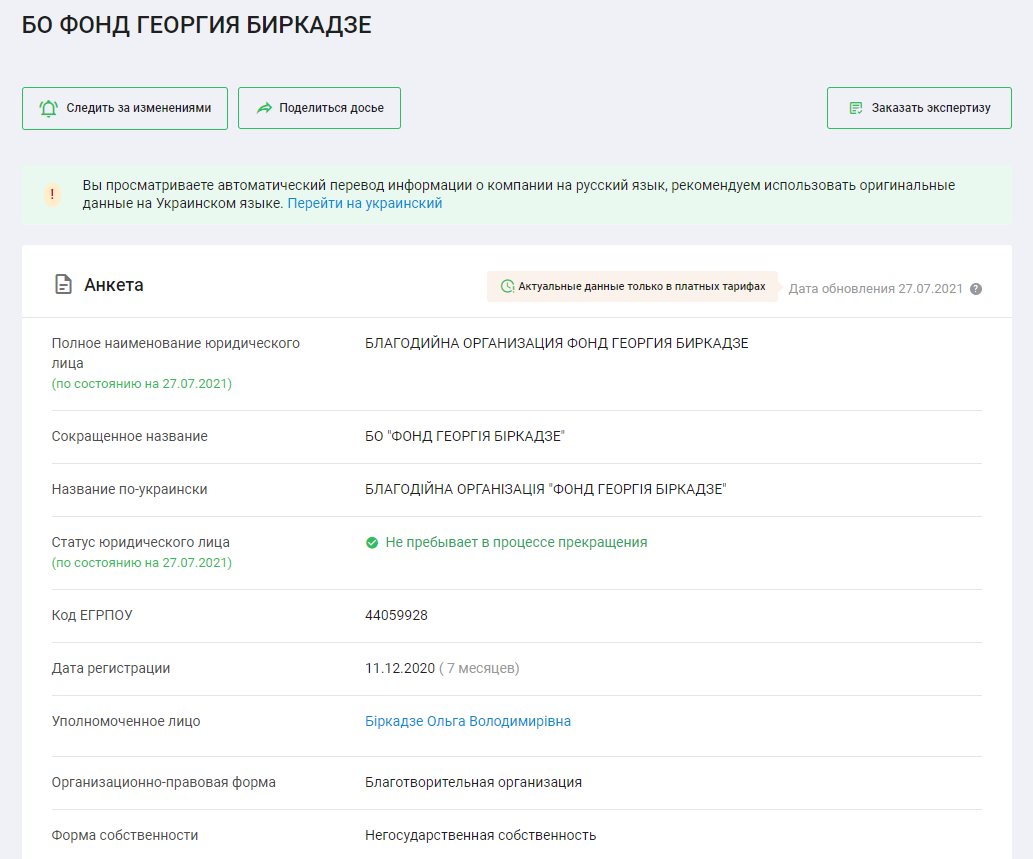Click the checklist icon on Заказать экспертизу

pos(855,108)
